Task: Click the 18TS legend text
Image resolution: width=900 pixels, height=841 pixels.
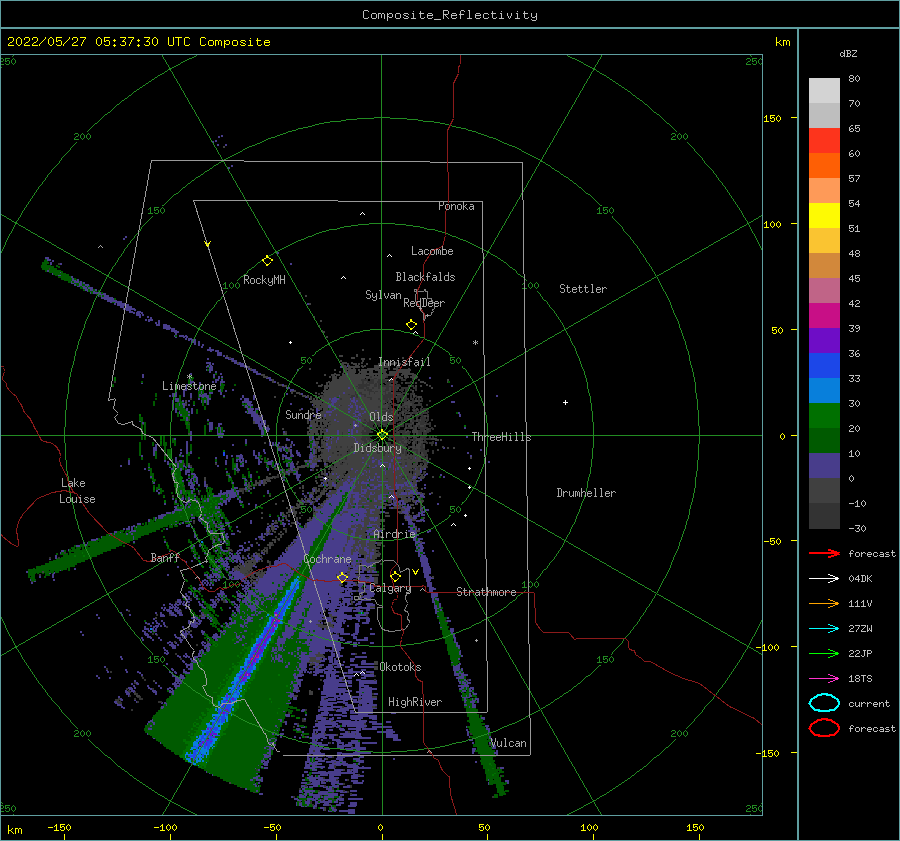Action: pyautogui.click(x=860, y=679)
